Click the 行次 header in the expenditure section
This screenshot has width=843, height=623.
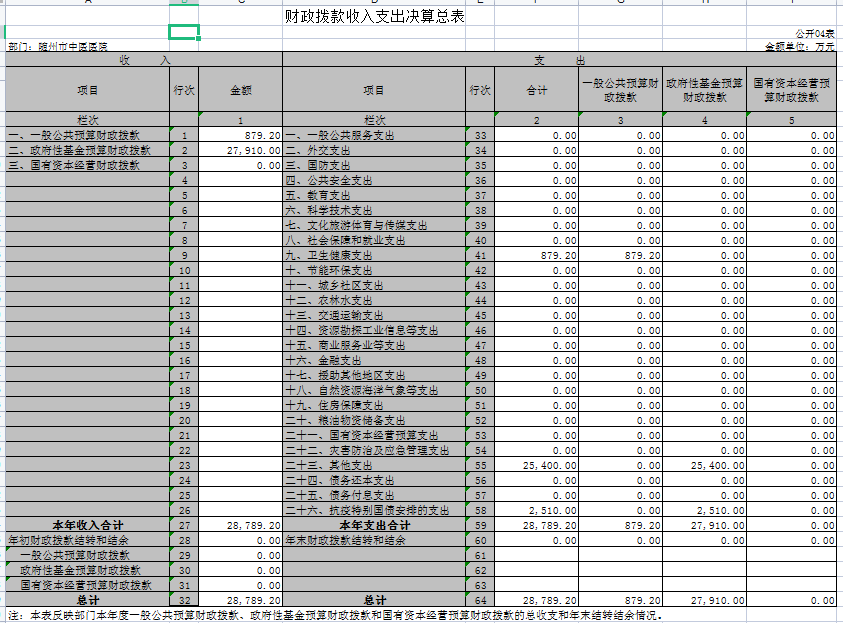478,88
